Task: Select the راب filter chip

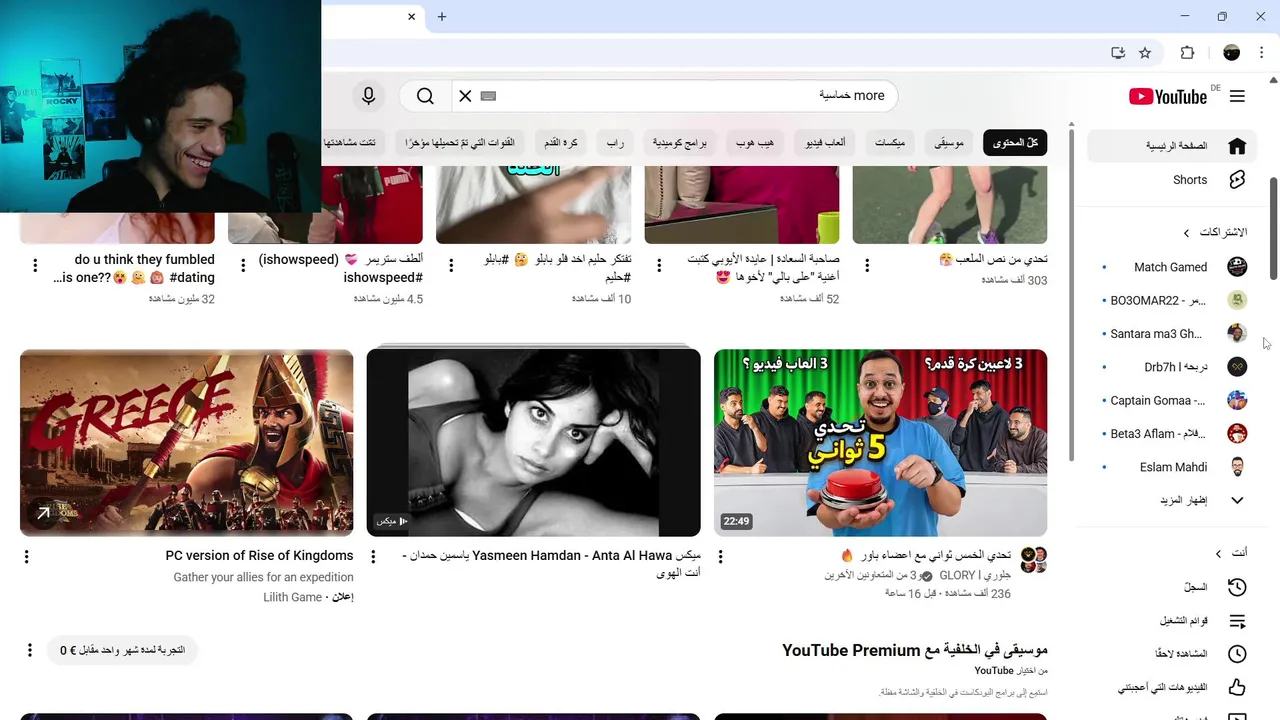Action: click(615, 143)
